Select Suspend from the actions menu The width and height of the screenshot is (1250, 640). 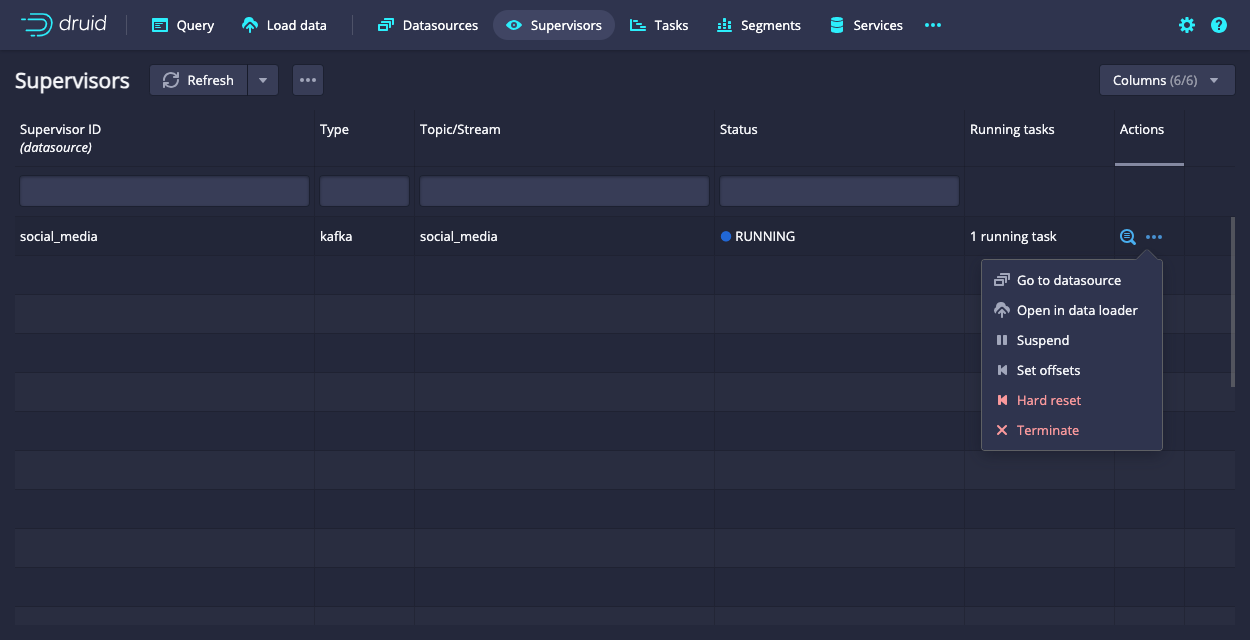click(1043, 340)
